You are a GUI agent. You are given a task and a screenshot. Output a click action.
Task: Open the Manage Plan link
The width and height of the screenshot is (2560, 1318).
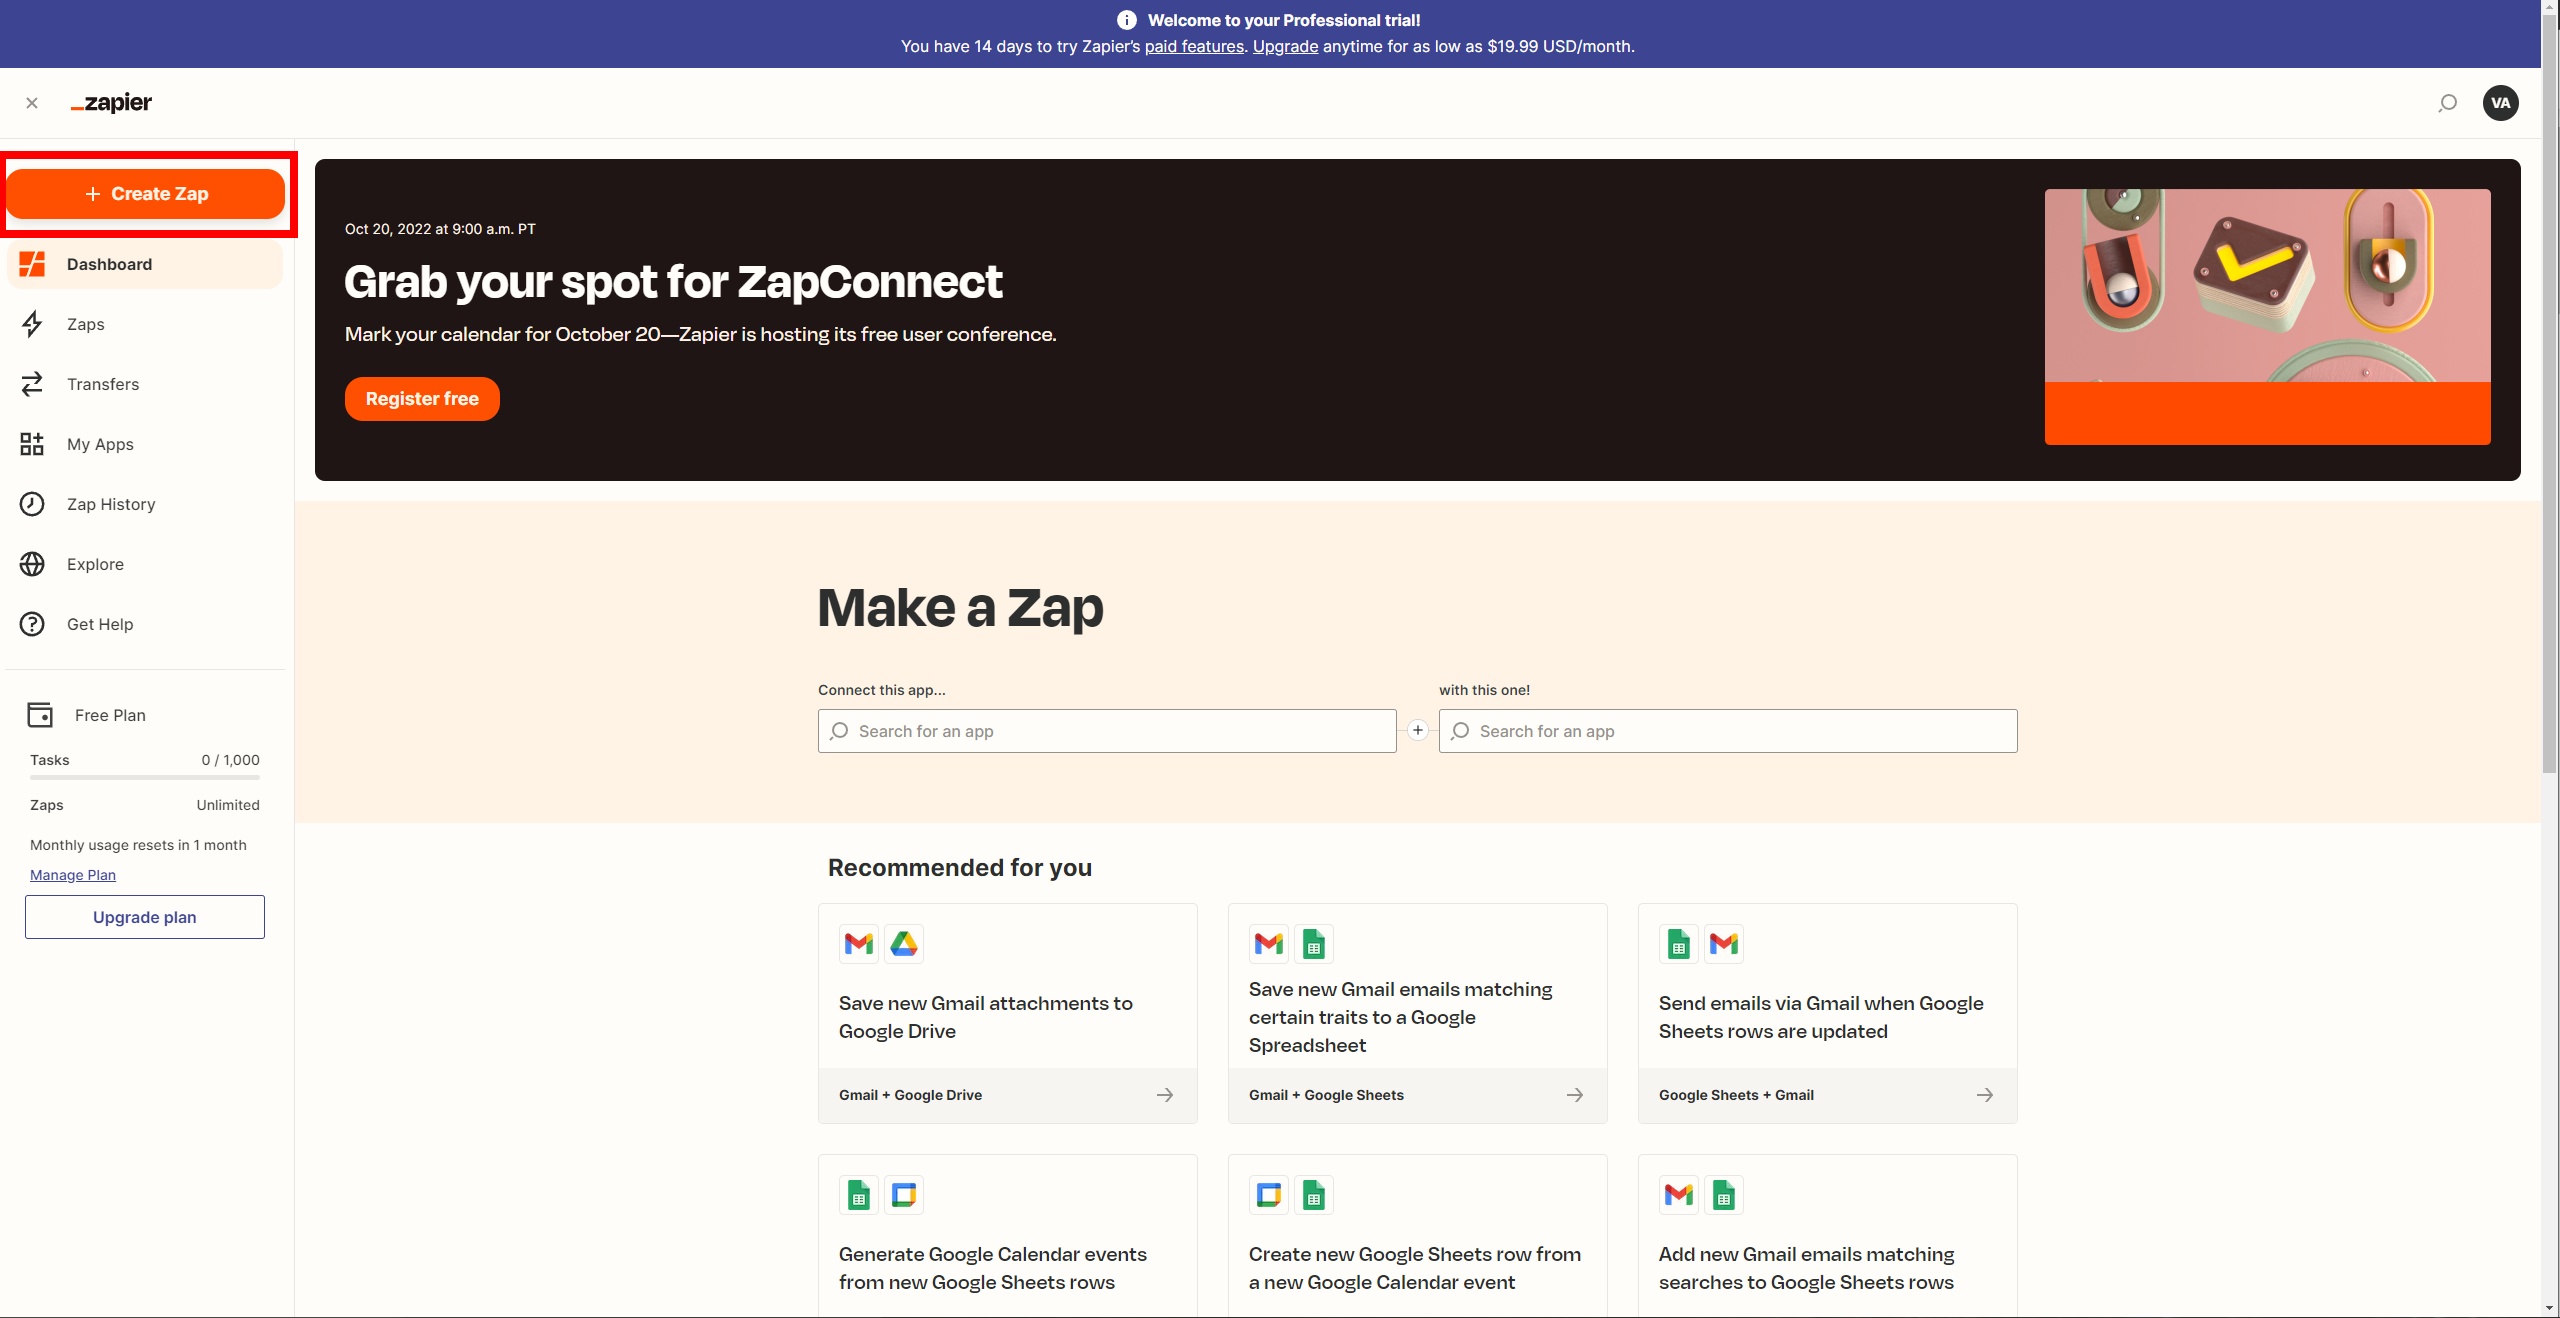point(73,875)
